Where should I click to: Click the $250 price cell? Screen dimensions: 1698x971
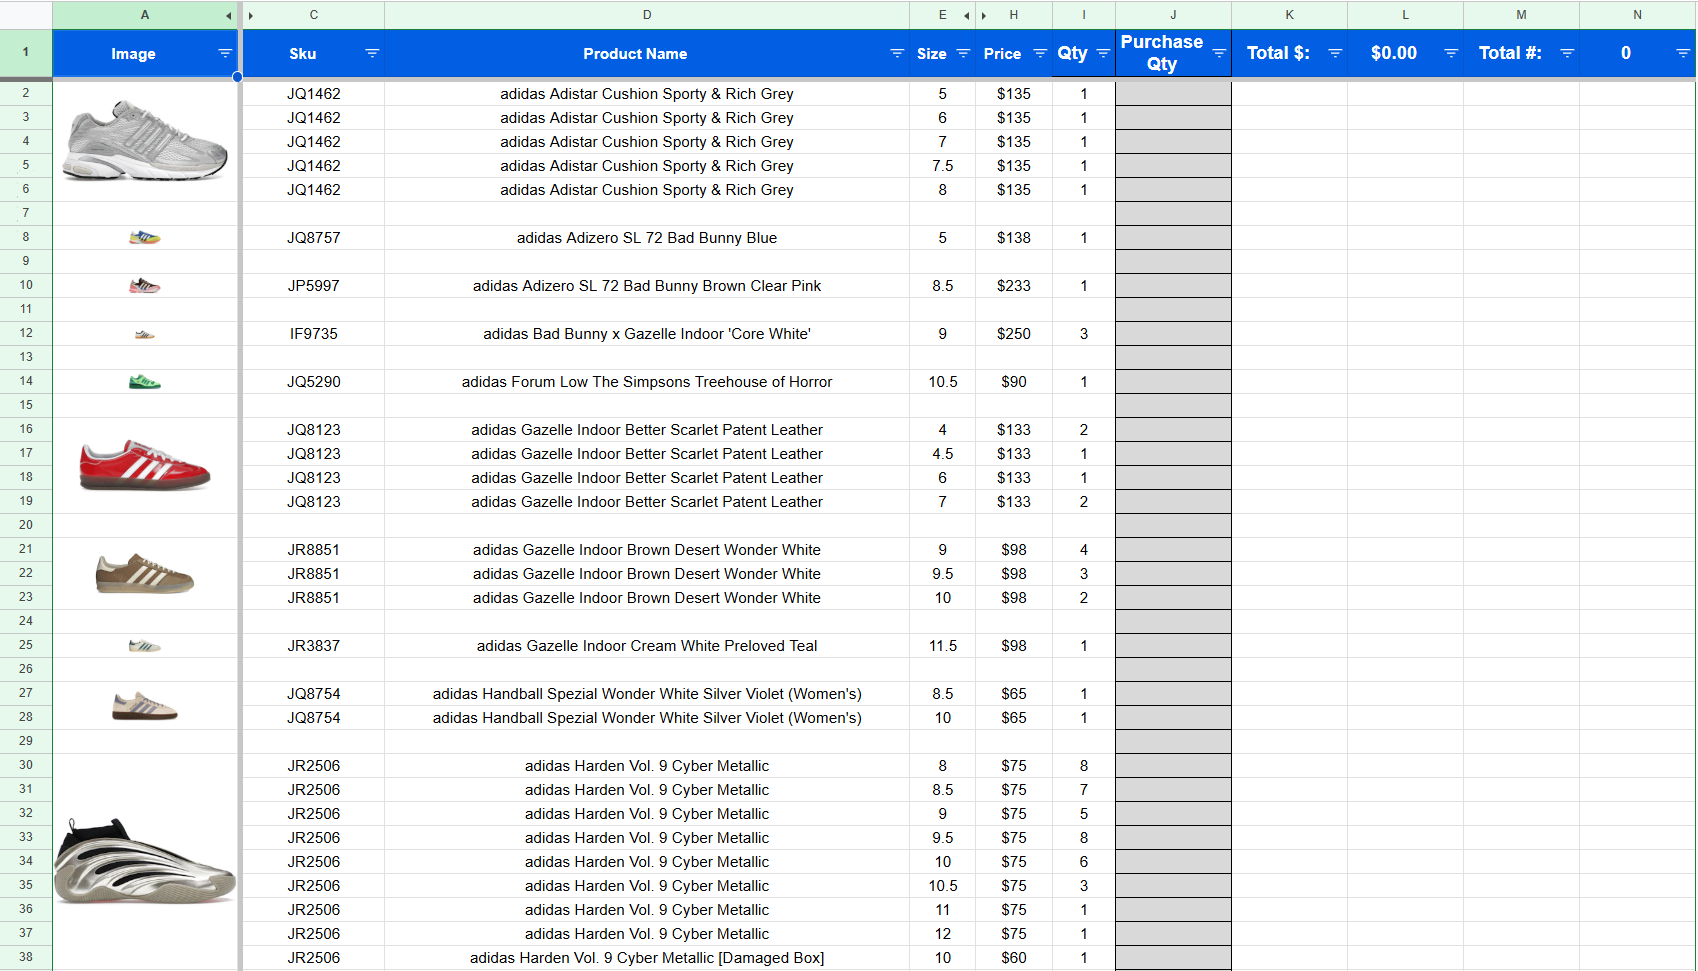(x=1013, y=334)
